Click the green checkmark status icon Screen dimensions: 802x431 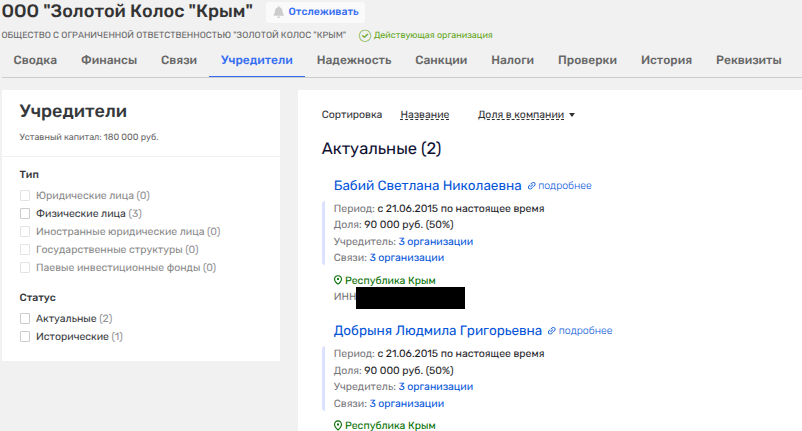coord(365,35)
